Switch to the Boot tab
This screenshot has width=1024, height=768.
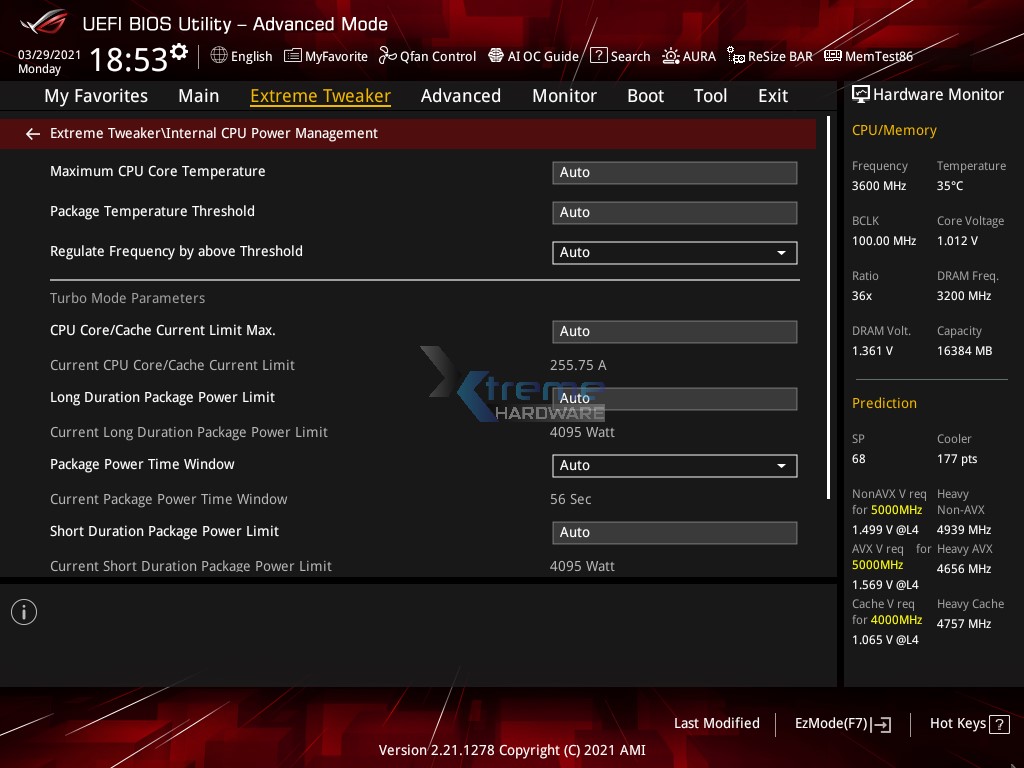[x=645, y=95]
